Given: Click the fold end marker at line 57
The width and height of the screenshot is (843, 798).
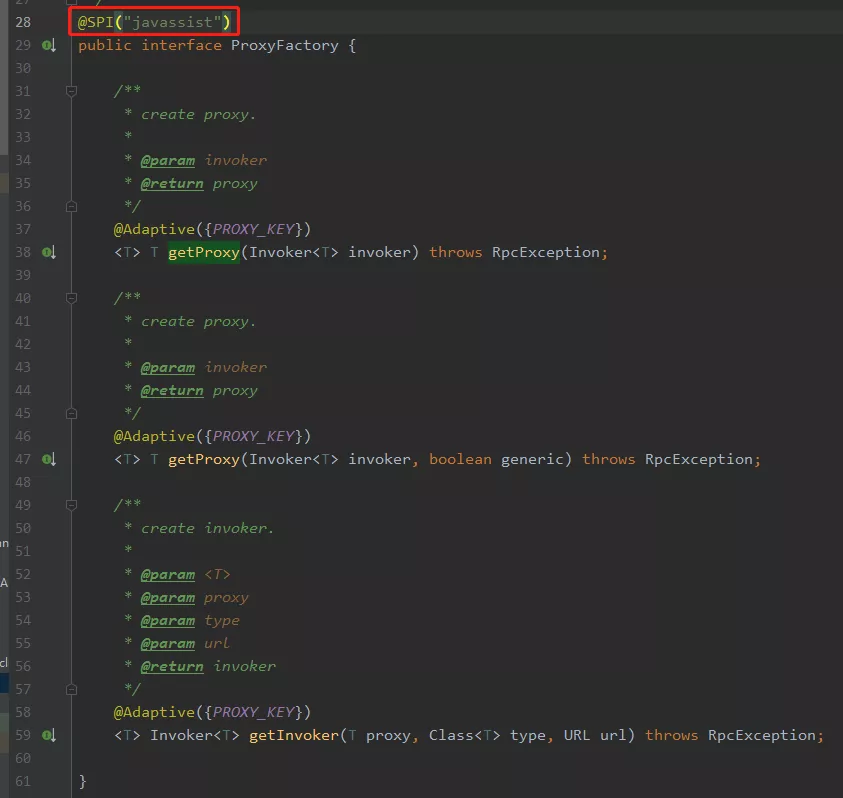Looking at the screenshot, I should click(x=71, y=689).
